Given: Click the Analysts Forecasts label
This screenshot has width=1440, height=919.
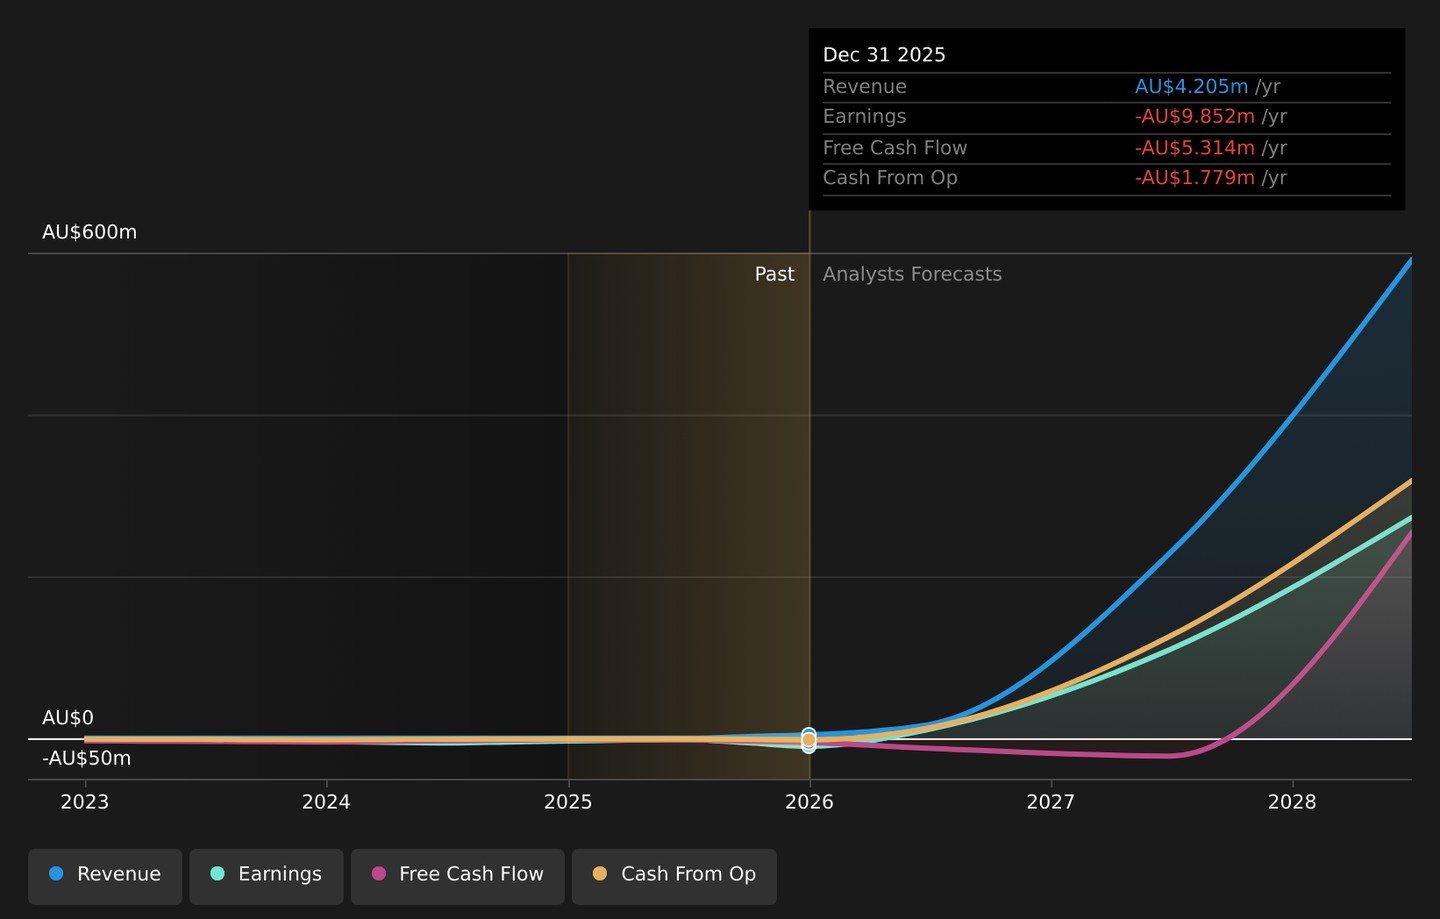Looking at the screenshot, I should (912, 274).
